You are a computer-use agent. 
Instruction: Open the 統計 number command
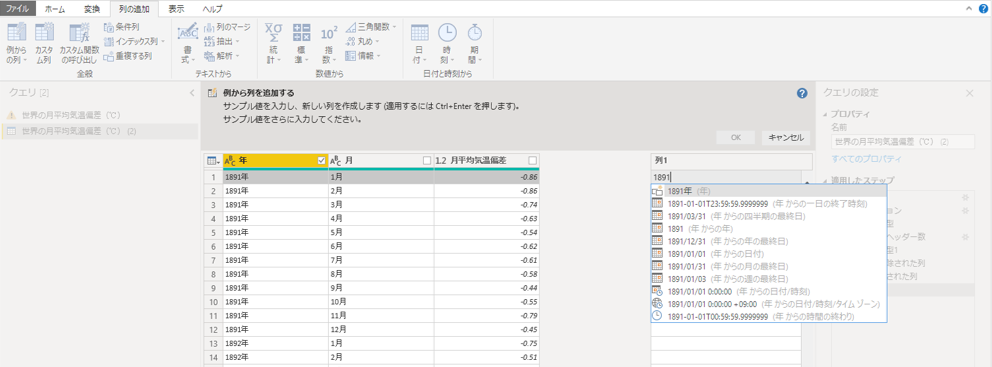(273, 42)
